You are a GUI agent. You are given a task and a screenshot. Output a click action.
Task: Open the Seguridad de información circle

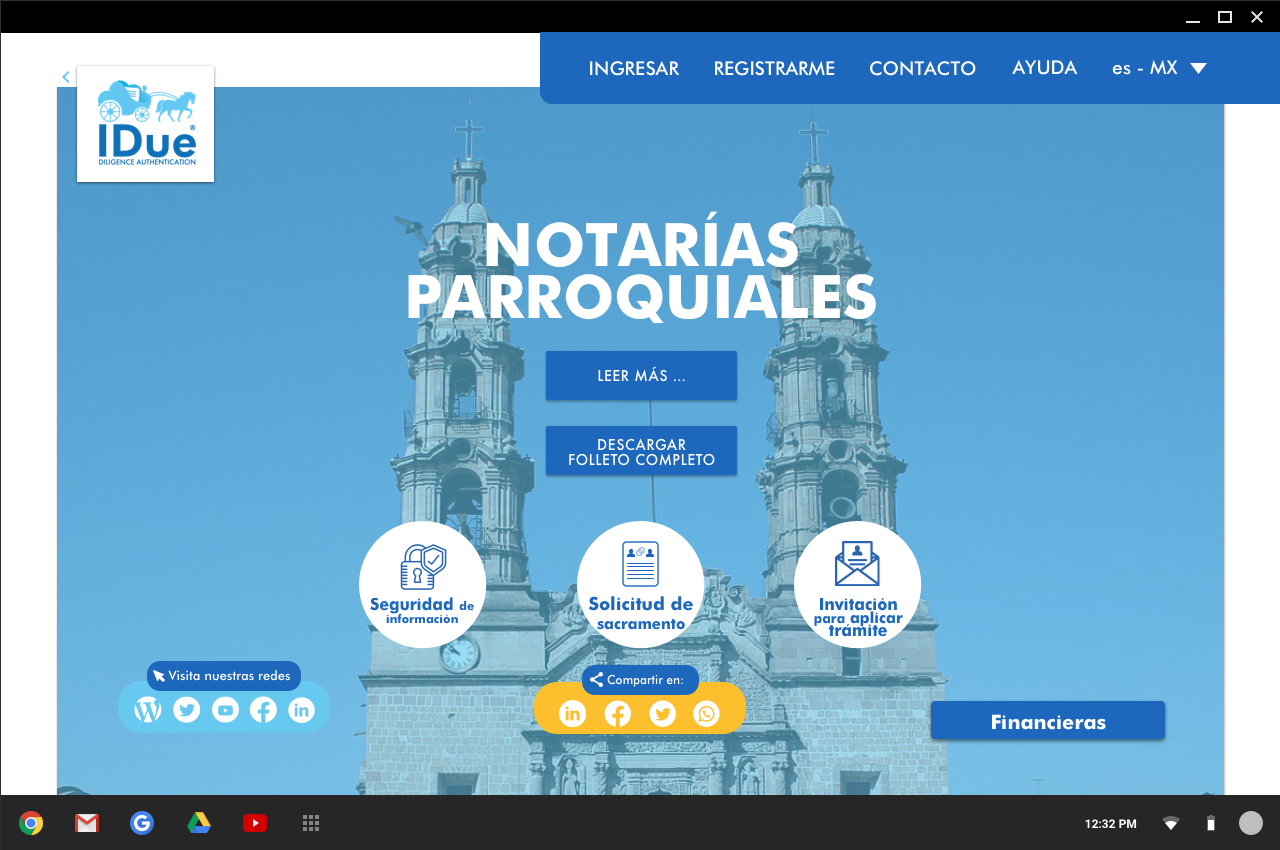tap(422, 584)
